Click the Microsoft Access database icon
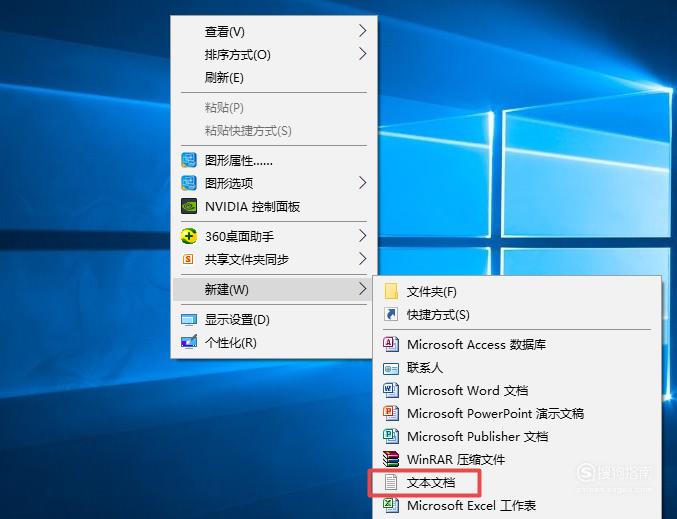 [391, 344]
